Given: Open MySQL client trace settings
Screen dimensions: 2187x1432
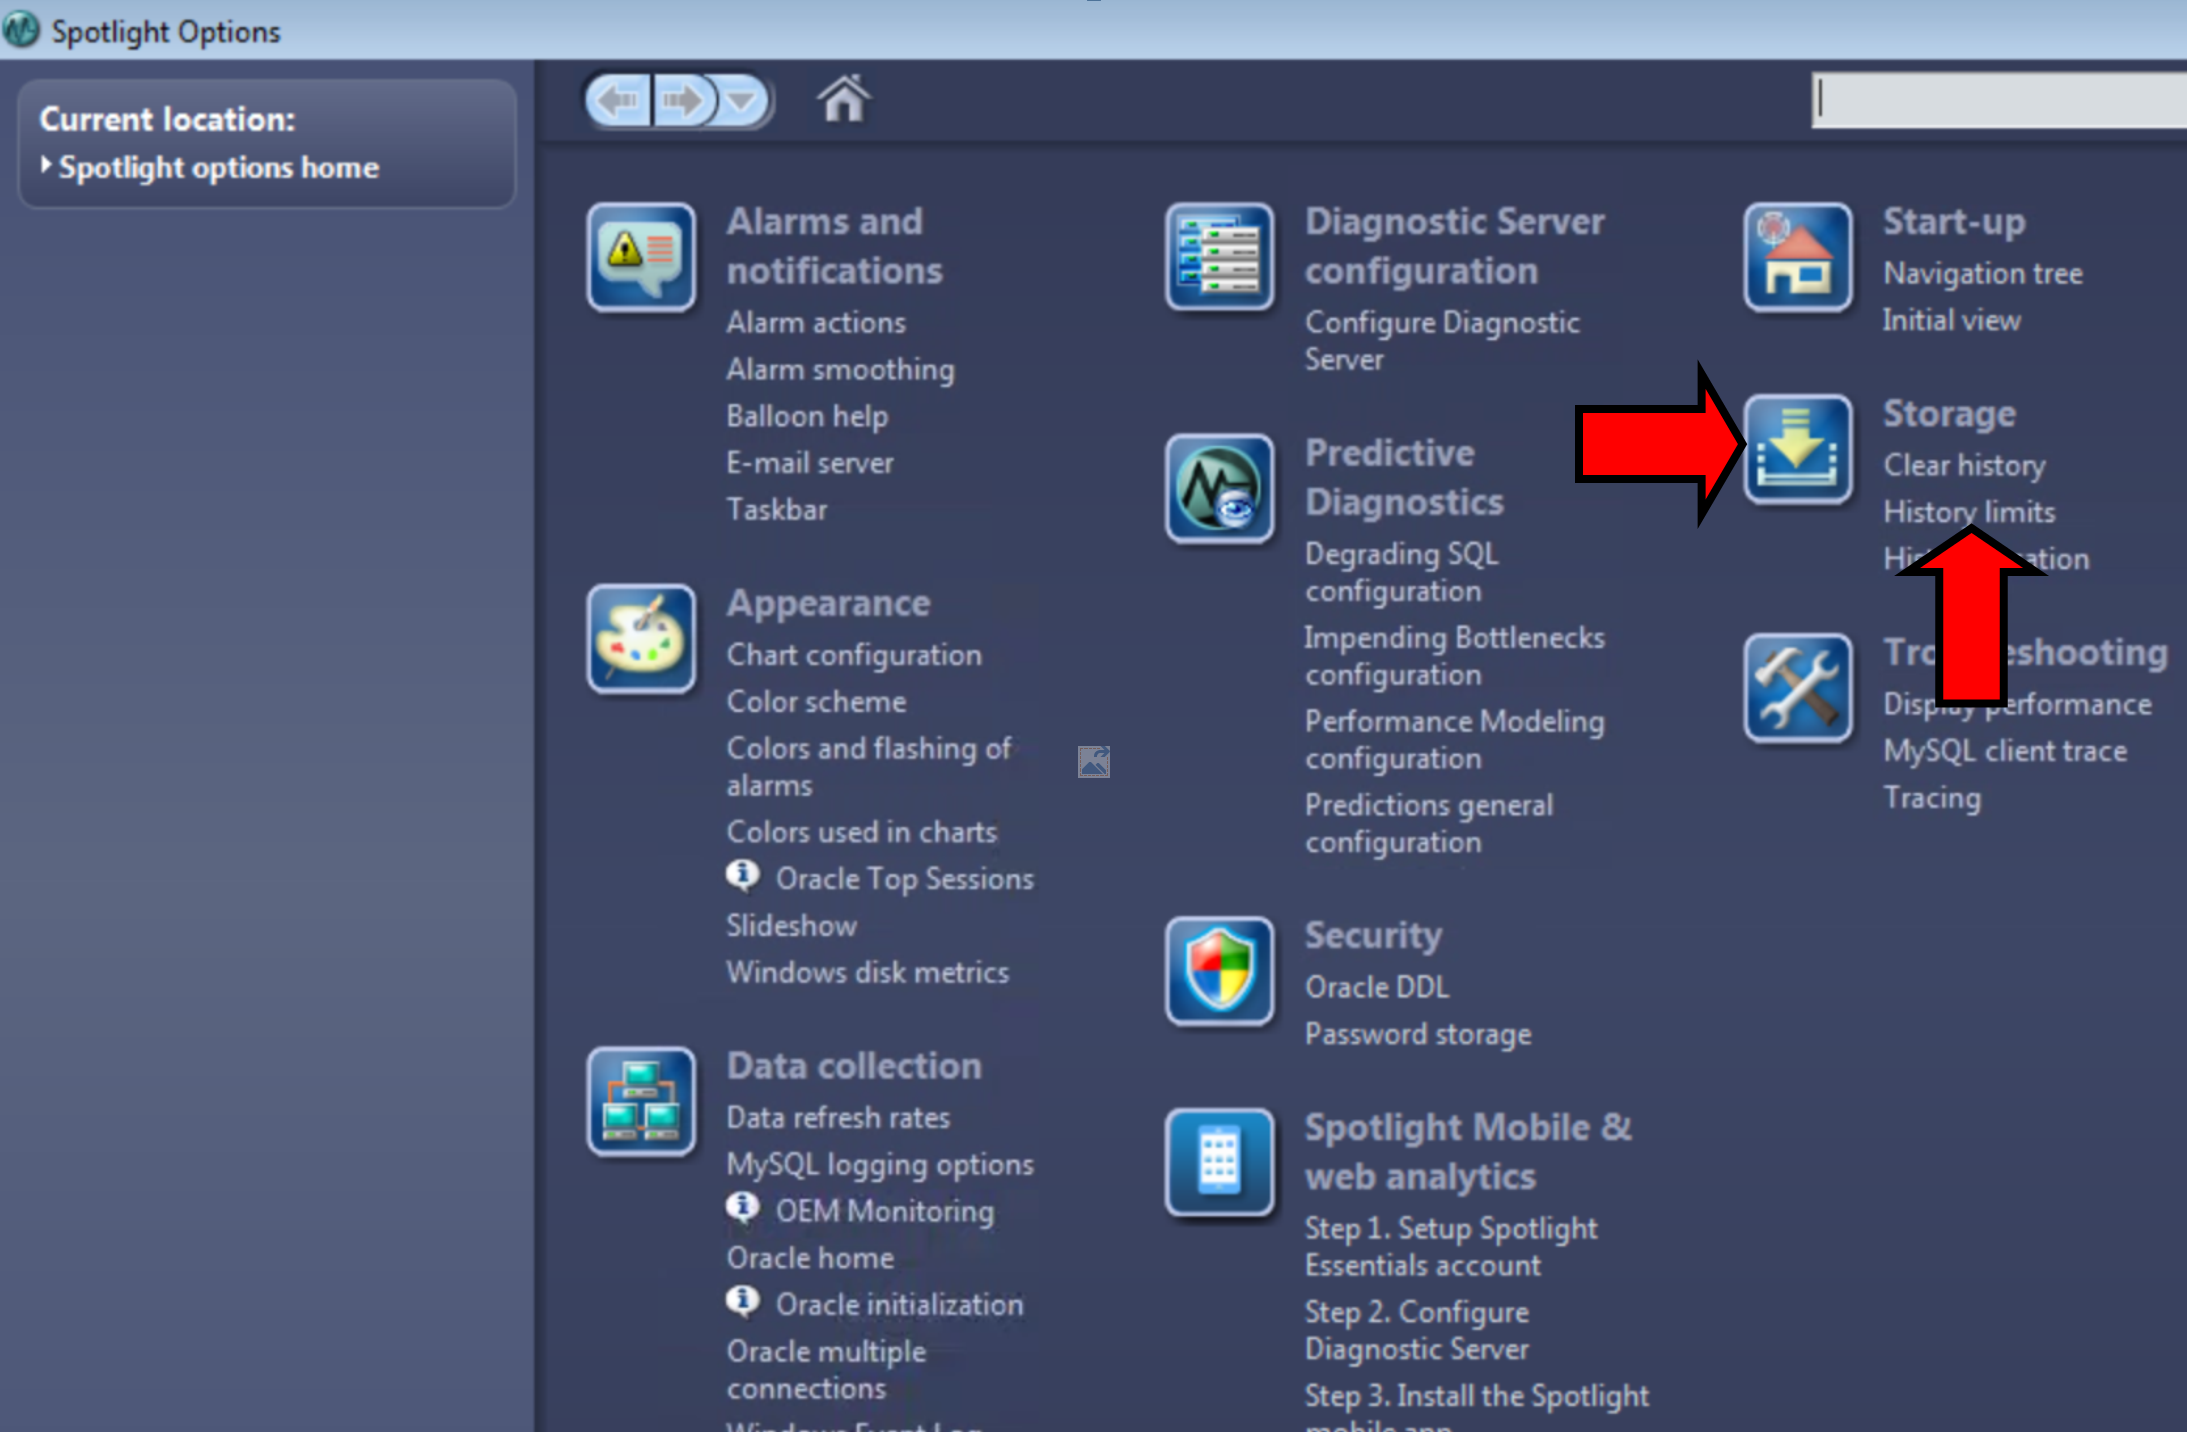Looking at the screenshot, I should click(2005, 752).
